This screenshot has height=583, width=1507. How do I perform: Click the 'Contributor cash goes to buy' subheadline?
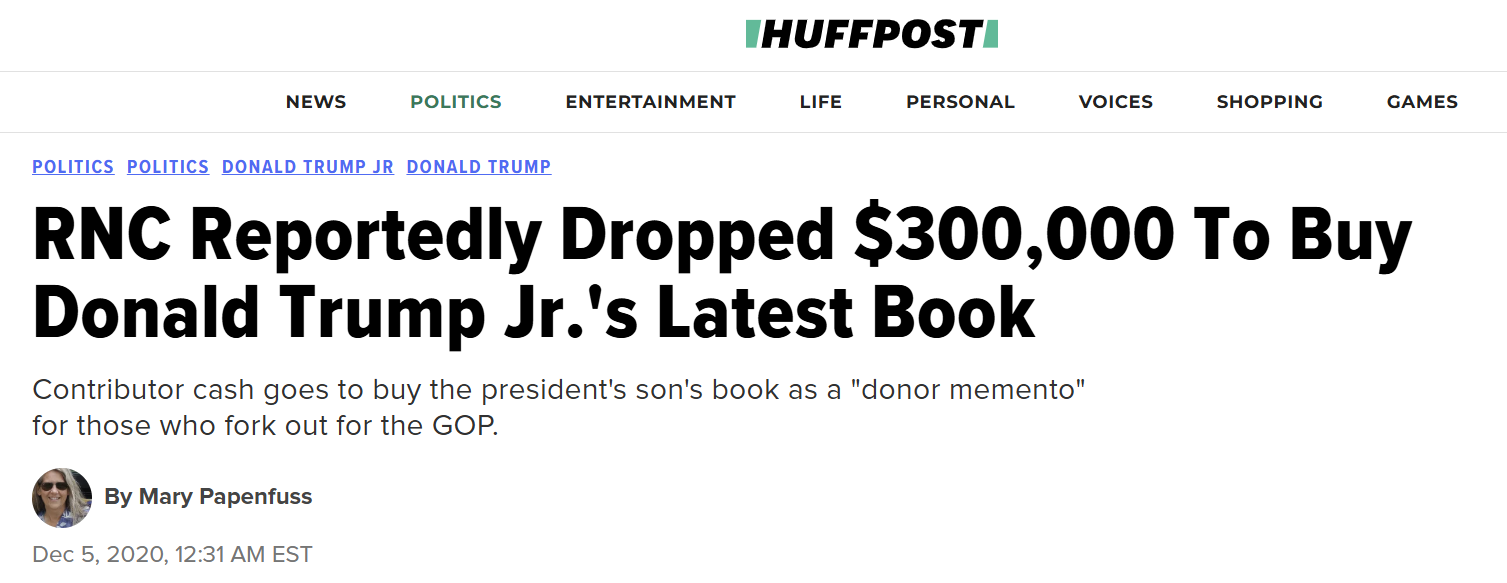point(559,389)
